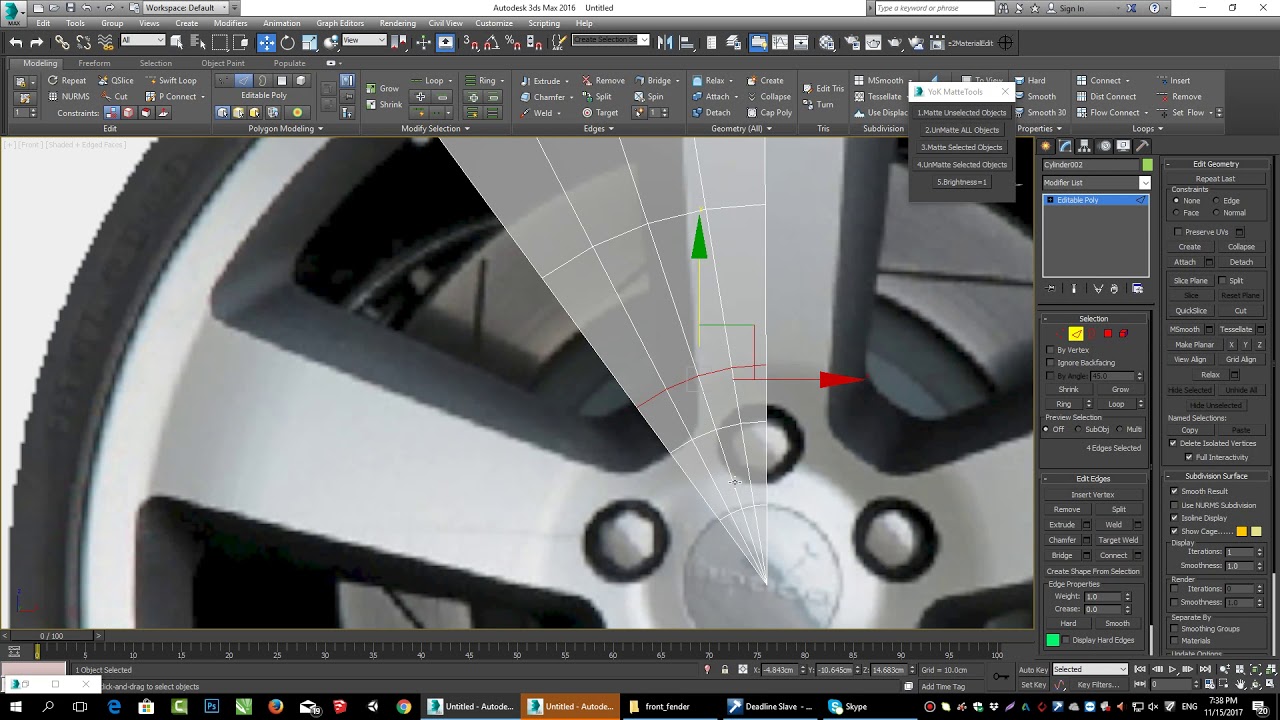Click the time slider showing 0 / 100

click(51, 636)
